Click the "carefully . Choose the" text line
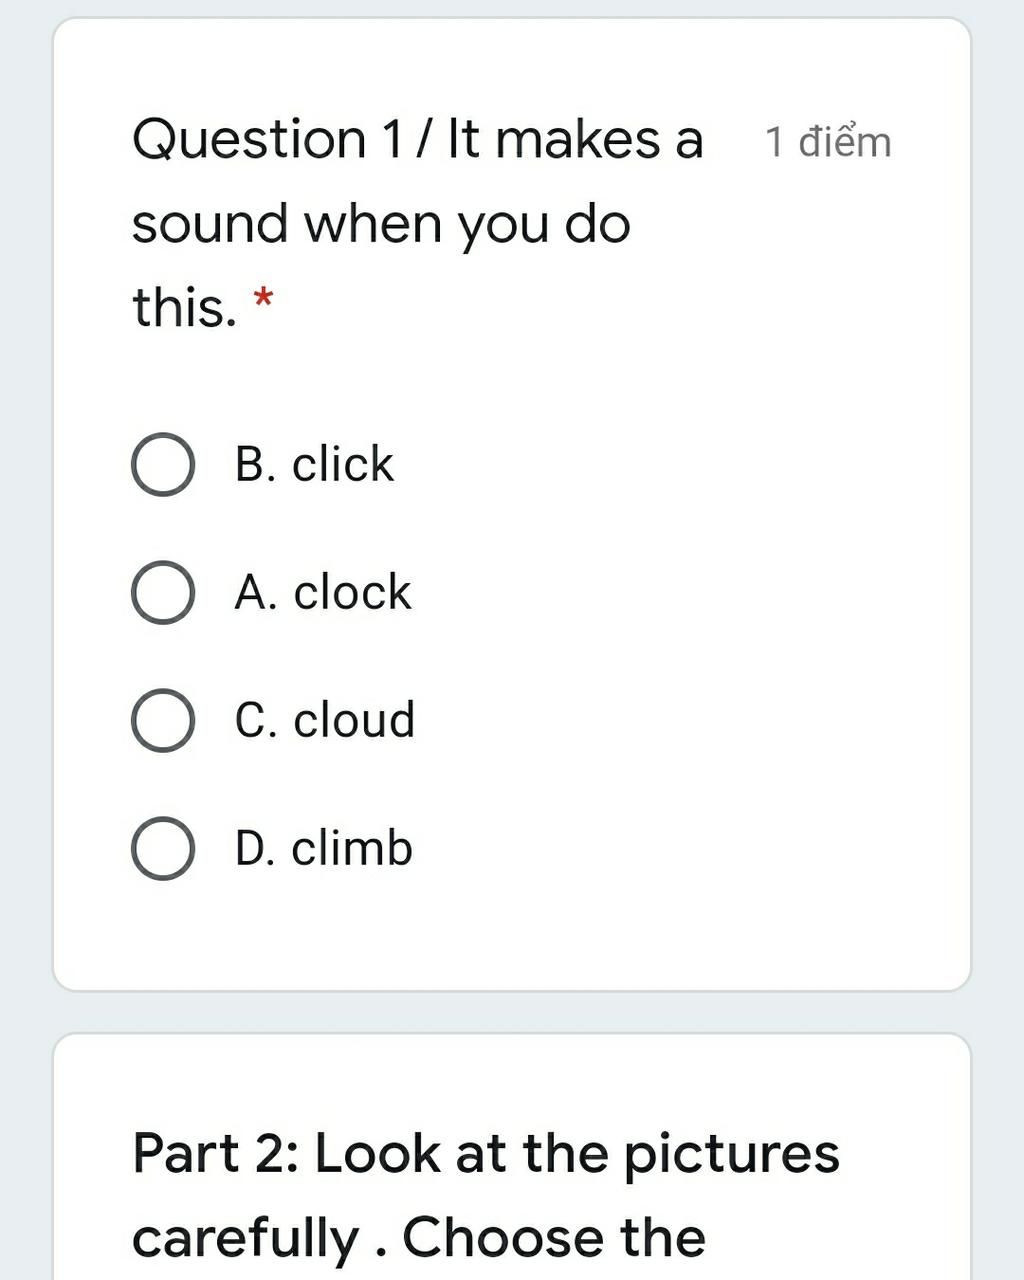 click(418, 1237)
